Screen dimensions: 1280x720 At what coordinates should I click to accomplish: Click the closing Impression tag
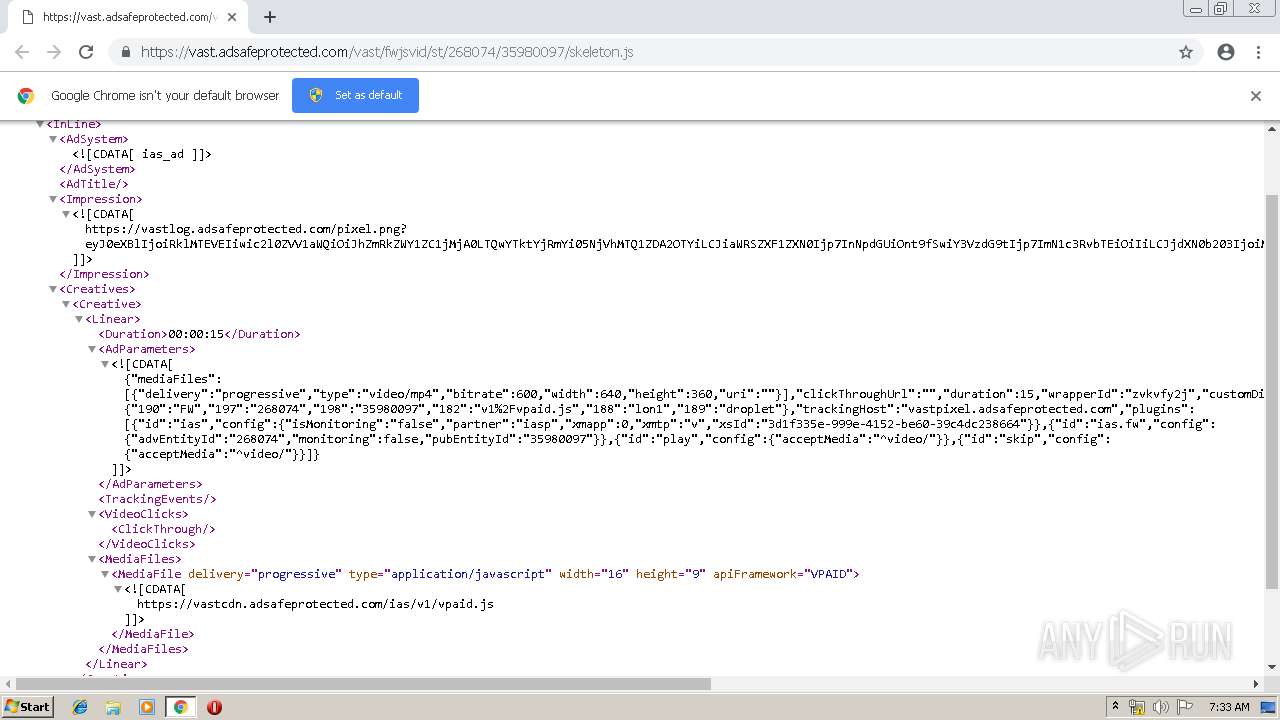click(x=104, y=274)
